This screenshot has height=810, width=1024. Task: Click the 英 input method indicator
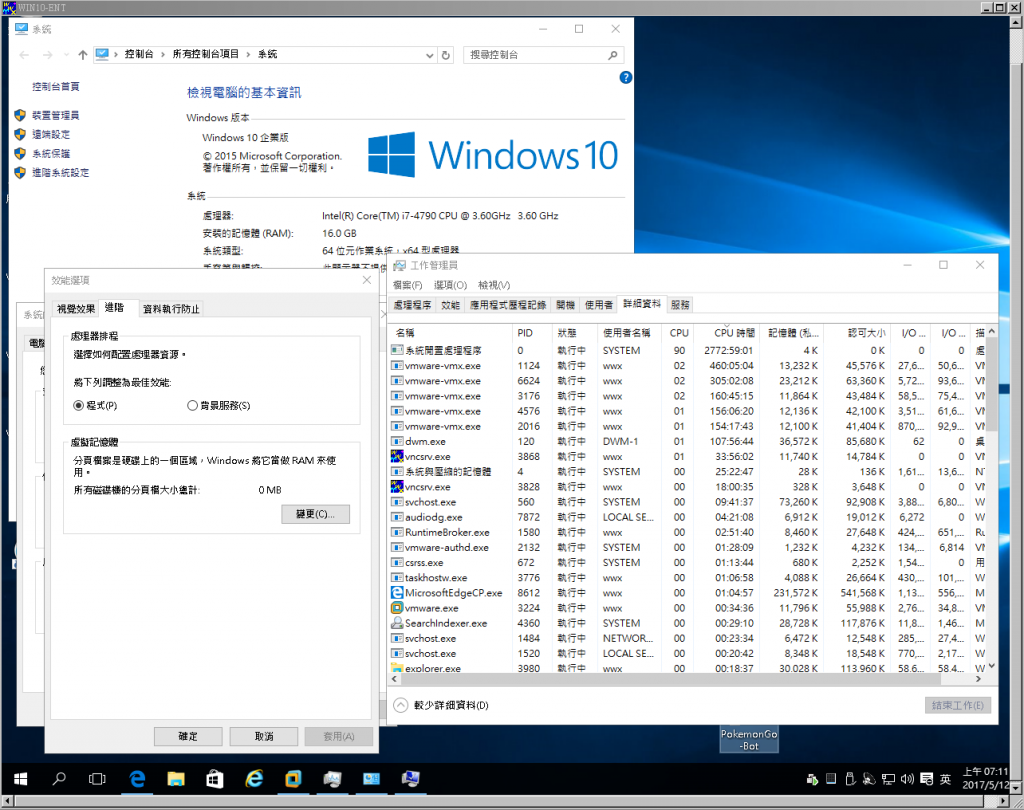pyautogui.click(x=946, y=779)
